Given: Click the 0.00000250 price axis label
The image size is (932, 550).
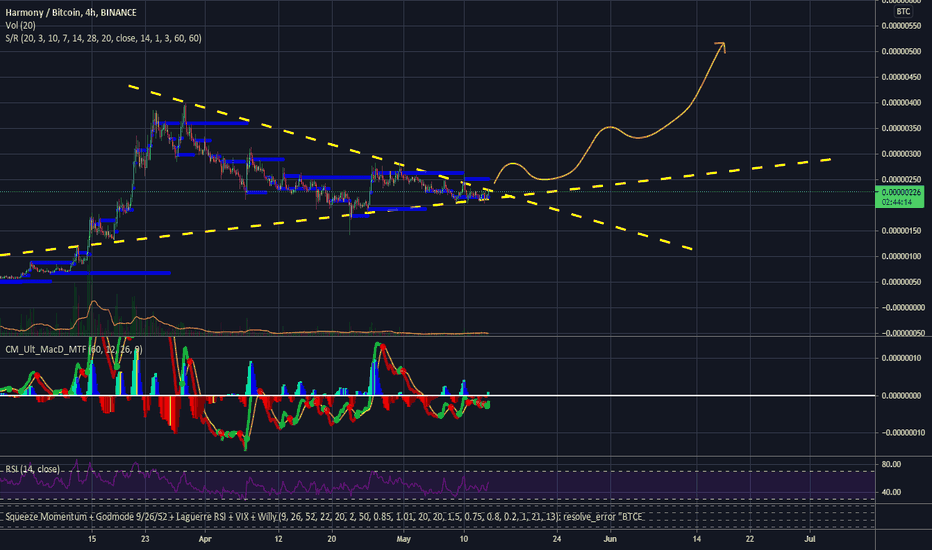Looking at the screenshot, I should 901,179.
